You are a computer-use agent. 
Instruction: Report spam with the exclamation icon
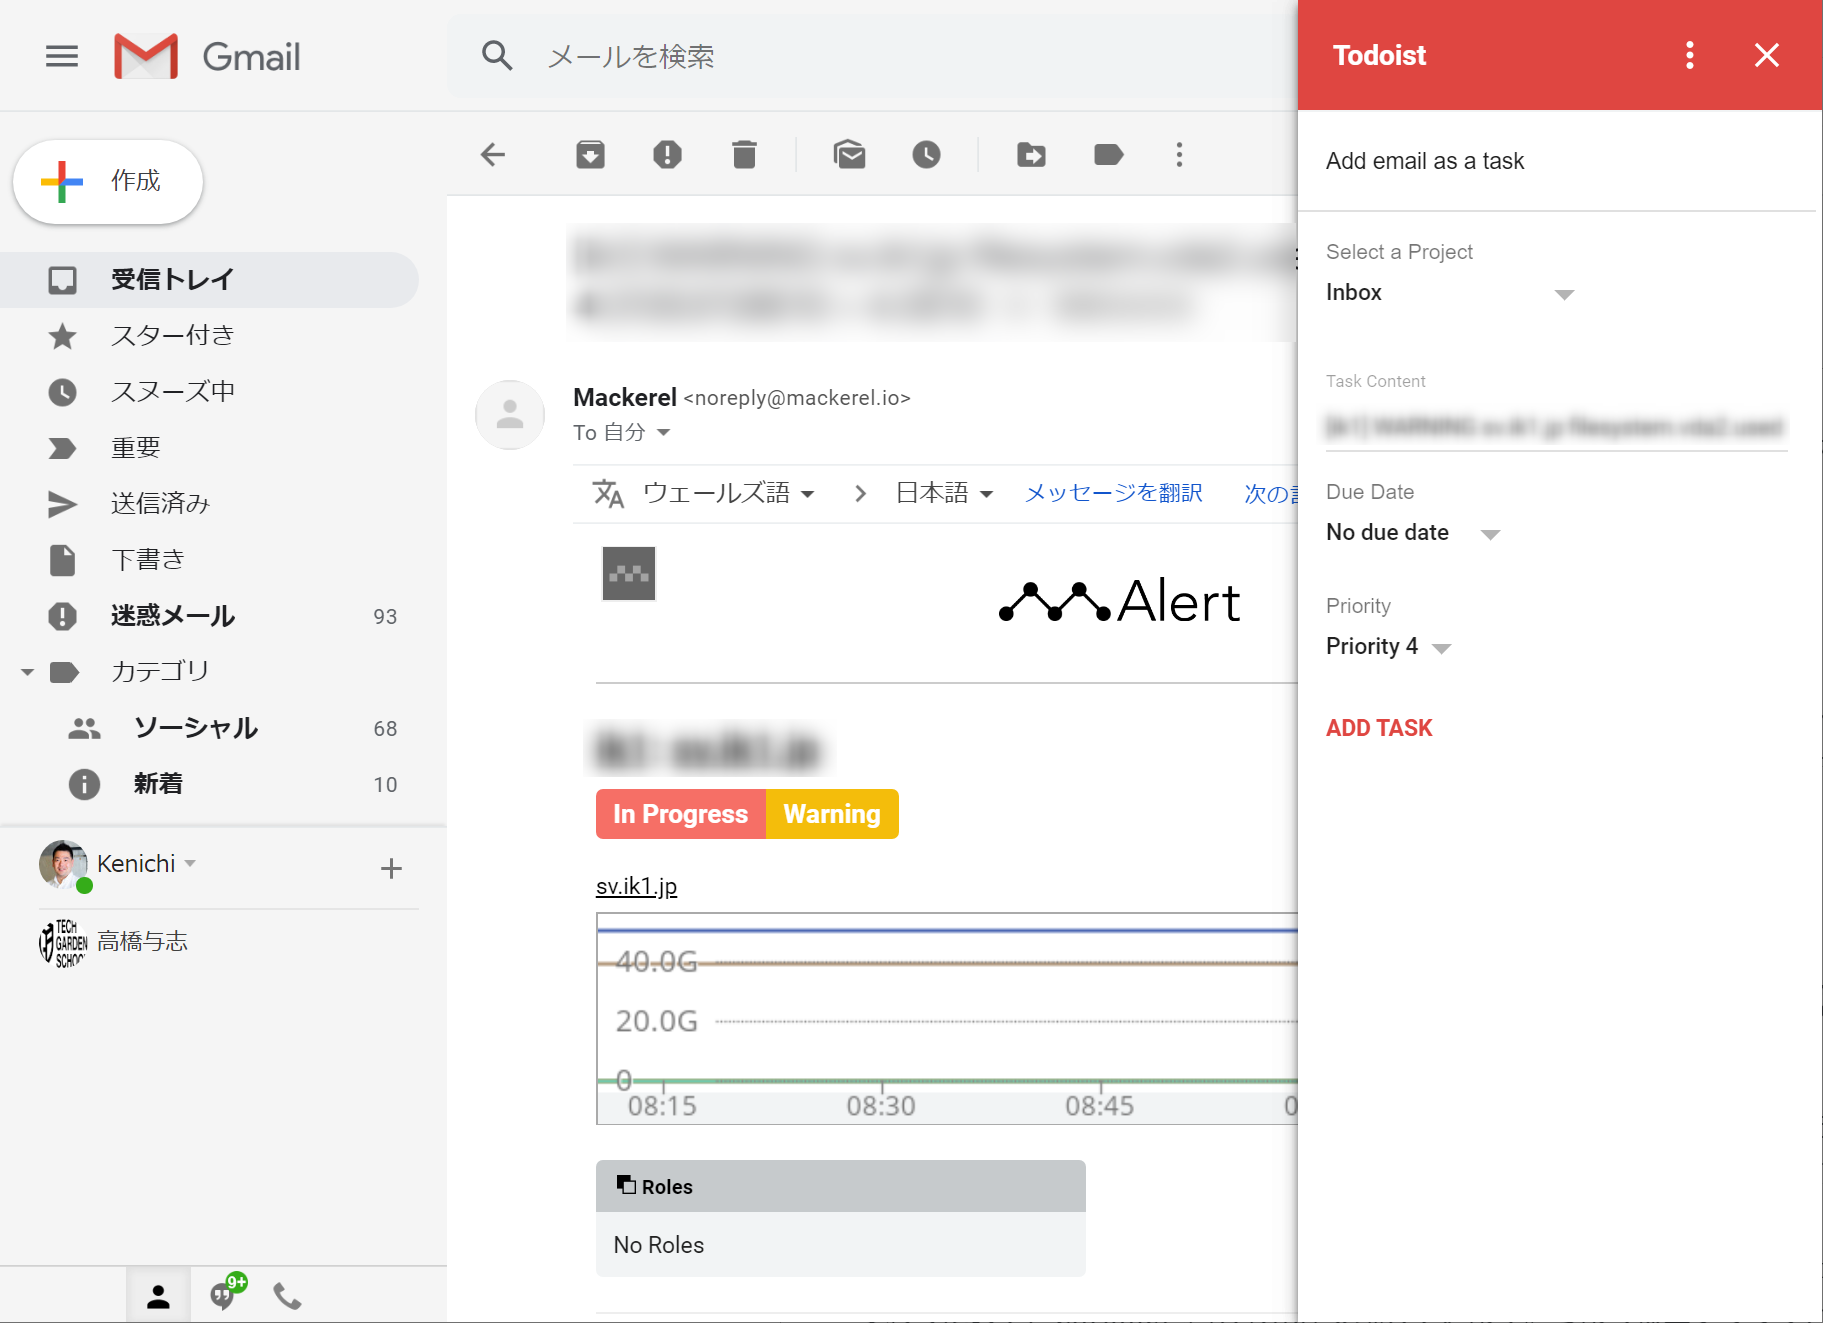pos(667,155)
